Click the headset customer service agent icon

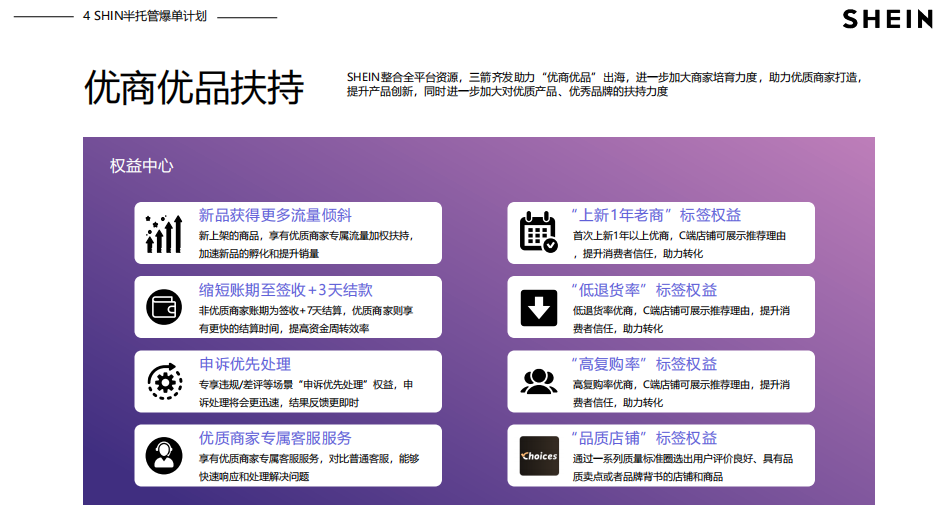tap(164, 455)
